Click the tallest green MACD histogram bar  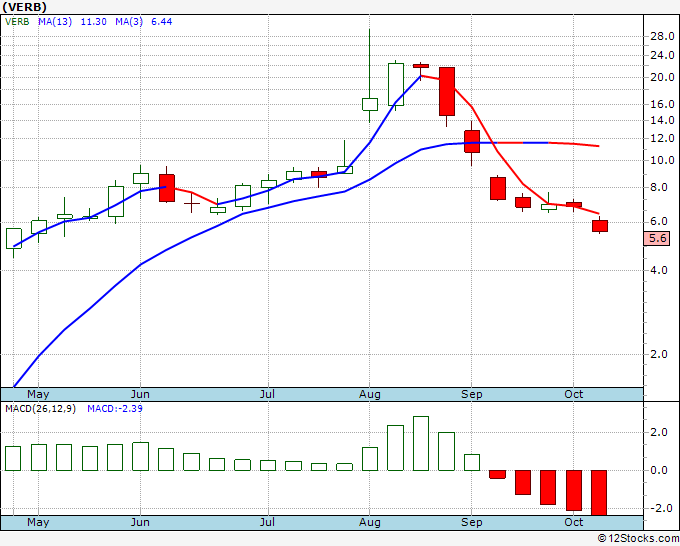coord(421,443)
